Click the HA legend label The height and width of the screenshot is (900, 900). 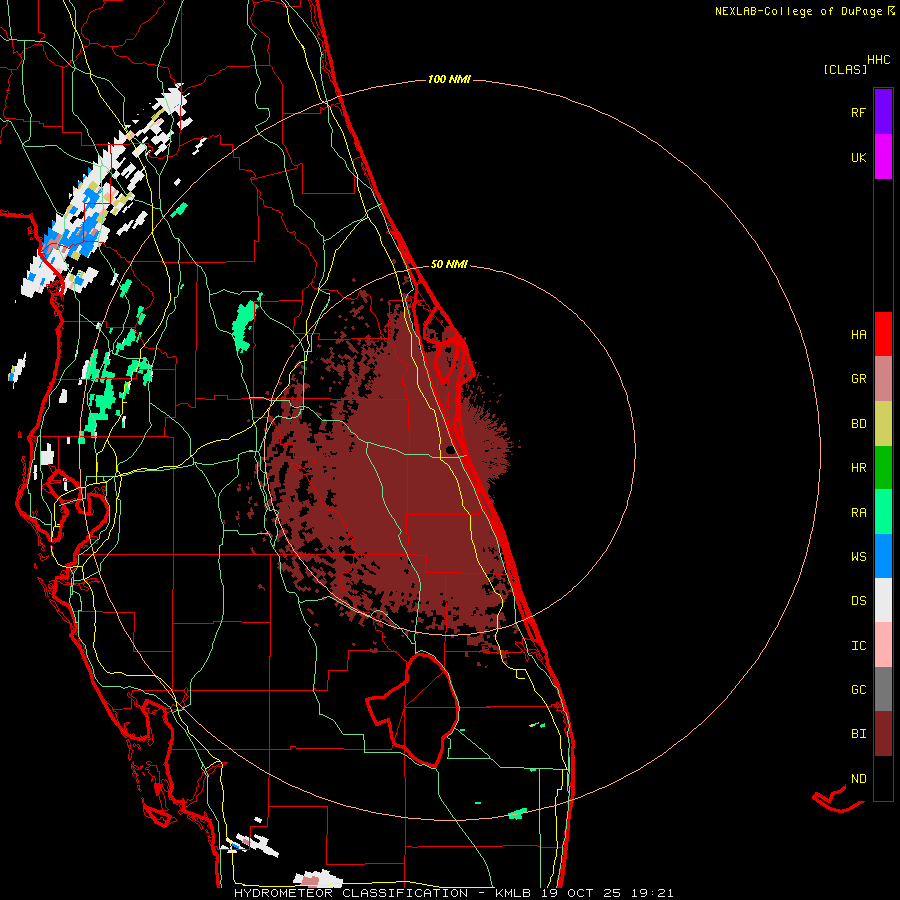[x=858, y=335]
